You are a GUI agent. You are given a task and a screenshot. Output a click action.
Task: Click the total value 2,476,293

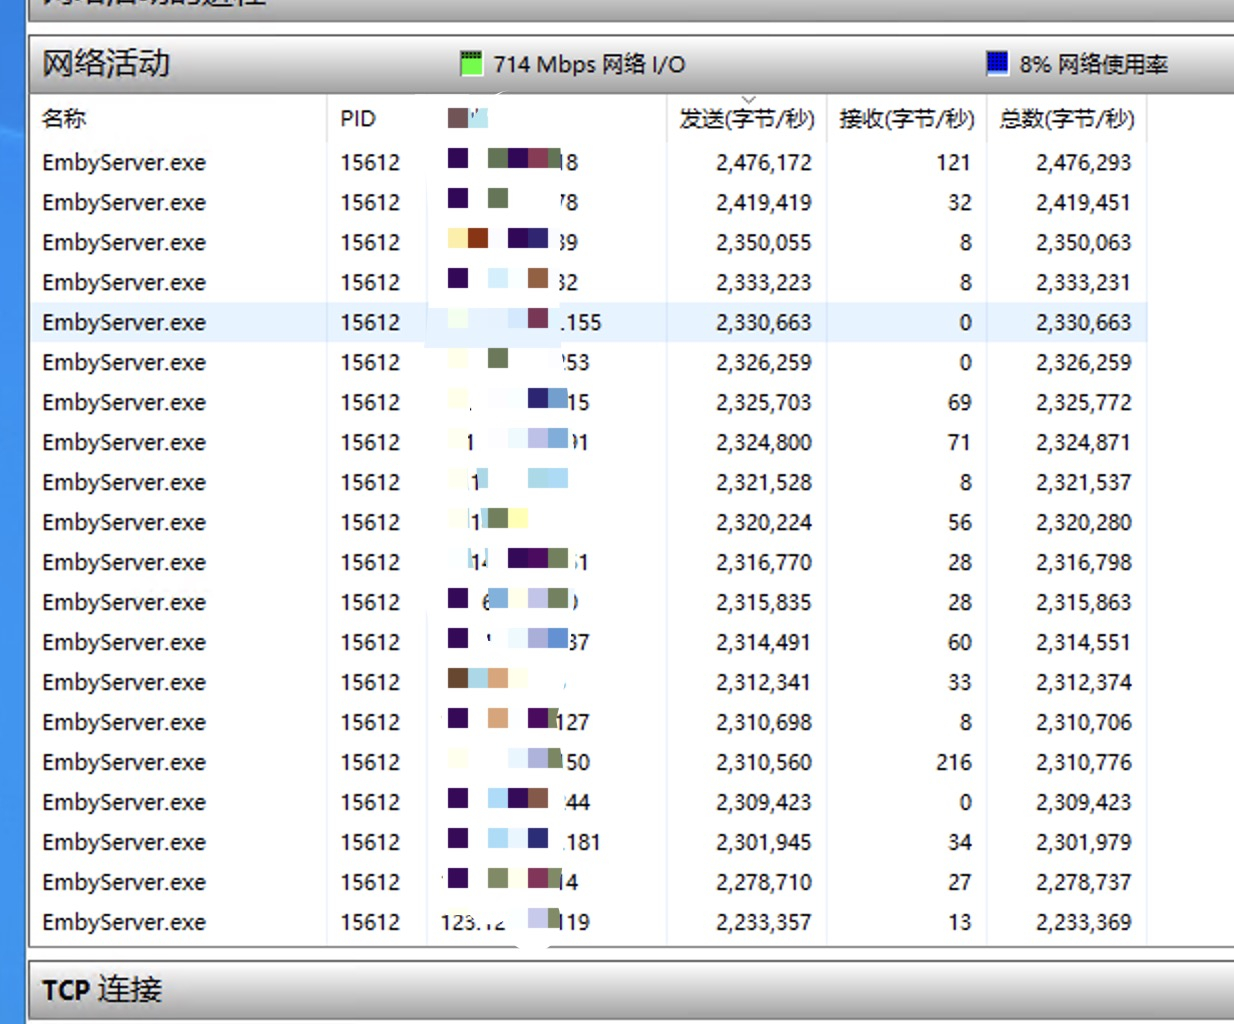pos(1084,162)
